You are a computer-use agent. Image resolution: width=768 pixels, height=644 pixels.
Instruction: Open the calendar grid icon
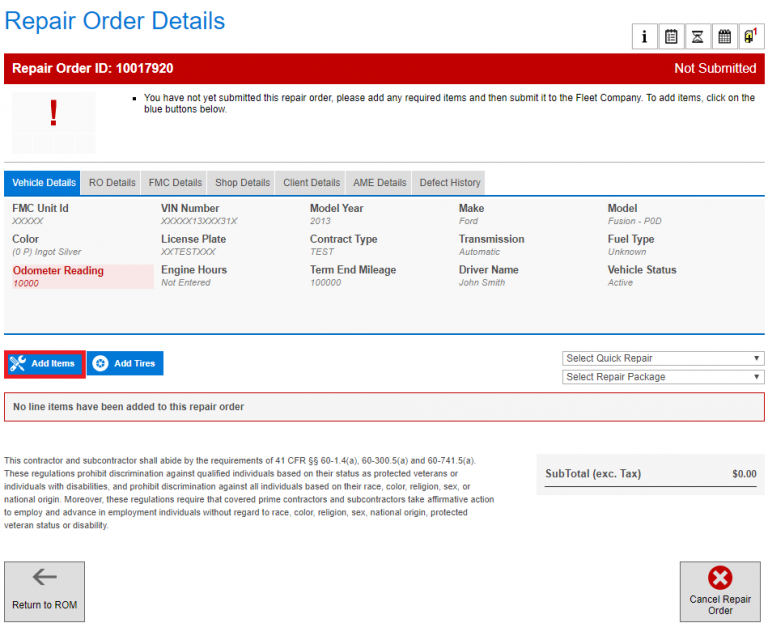pos(725,37)
